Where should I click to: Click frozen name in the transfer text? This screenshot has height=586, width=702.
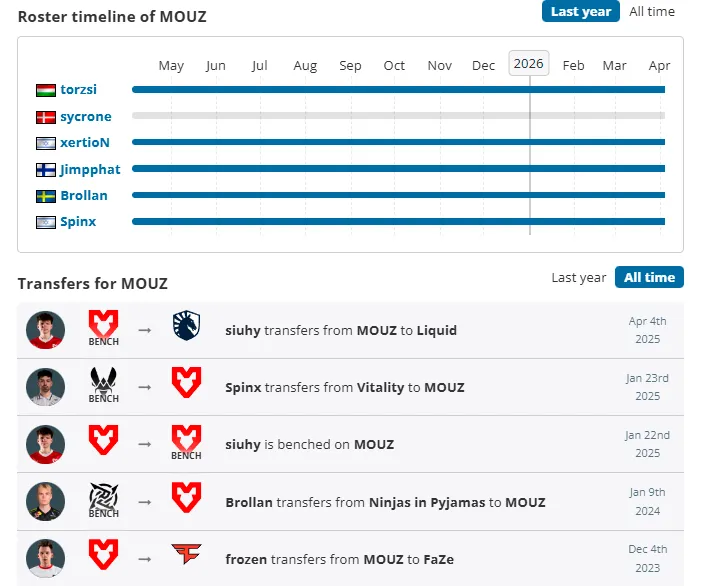point(246,559)
